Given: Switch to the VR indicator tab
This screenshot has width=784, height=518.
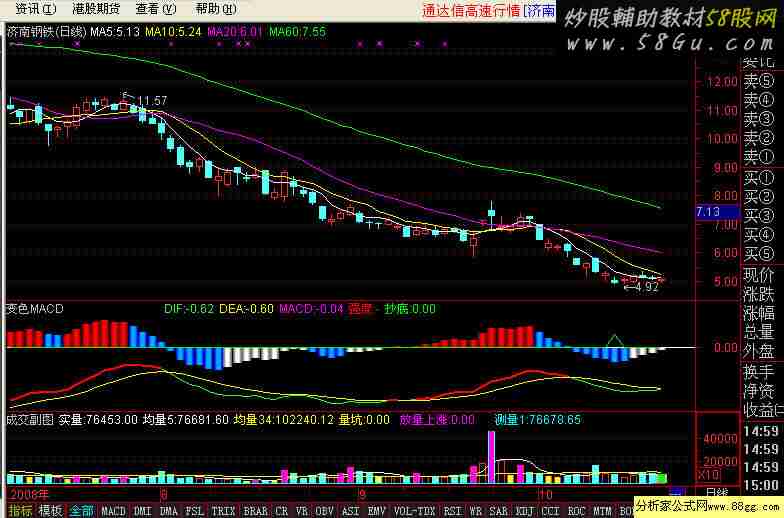Looking at the screenshot, I should click(x=302, y=511).
